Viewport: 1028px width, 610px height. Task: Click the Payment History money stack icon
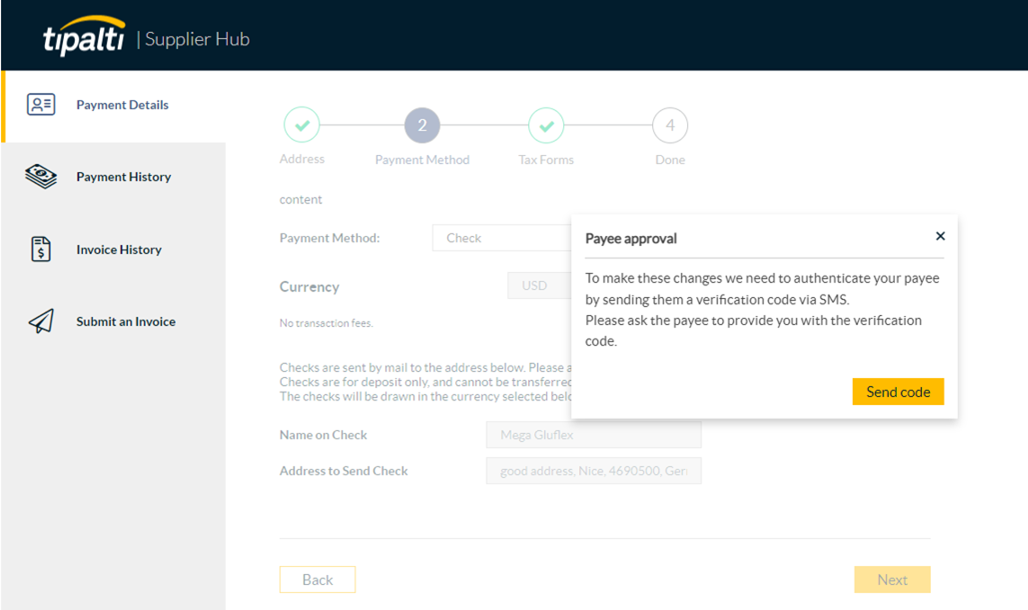pos(41,176)
